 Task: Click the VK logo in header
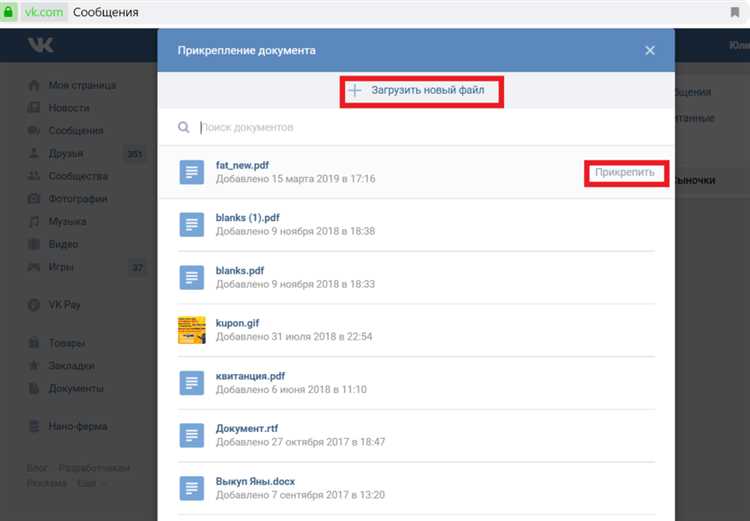coord(41,47)
